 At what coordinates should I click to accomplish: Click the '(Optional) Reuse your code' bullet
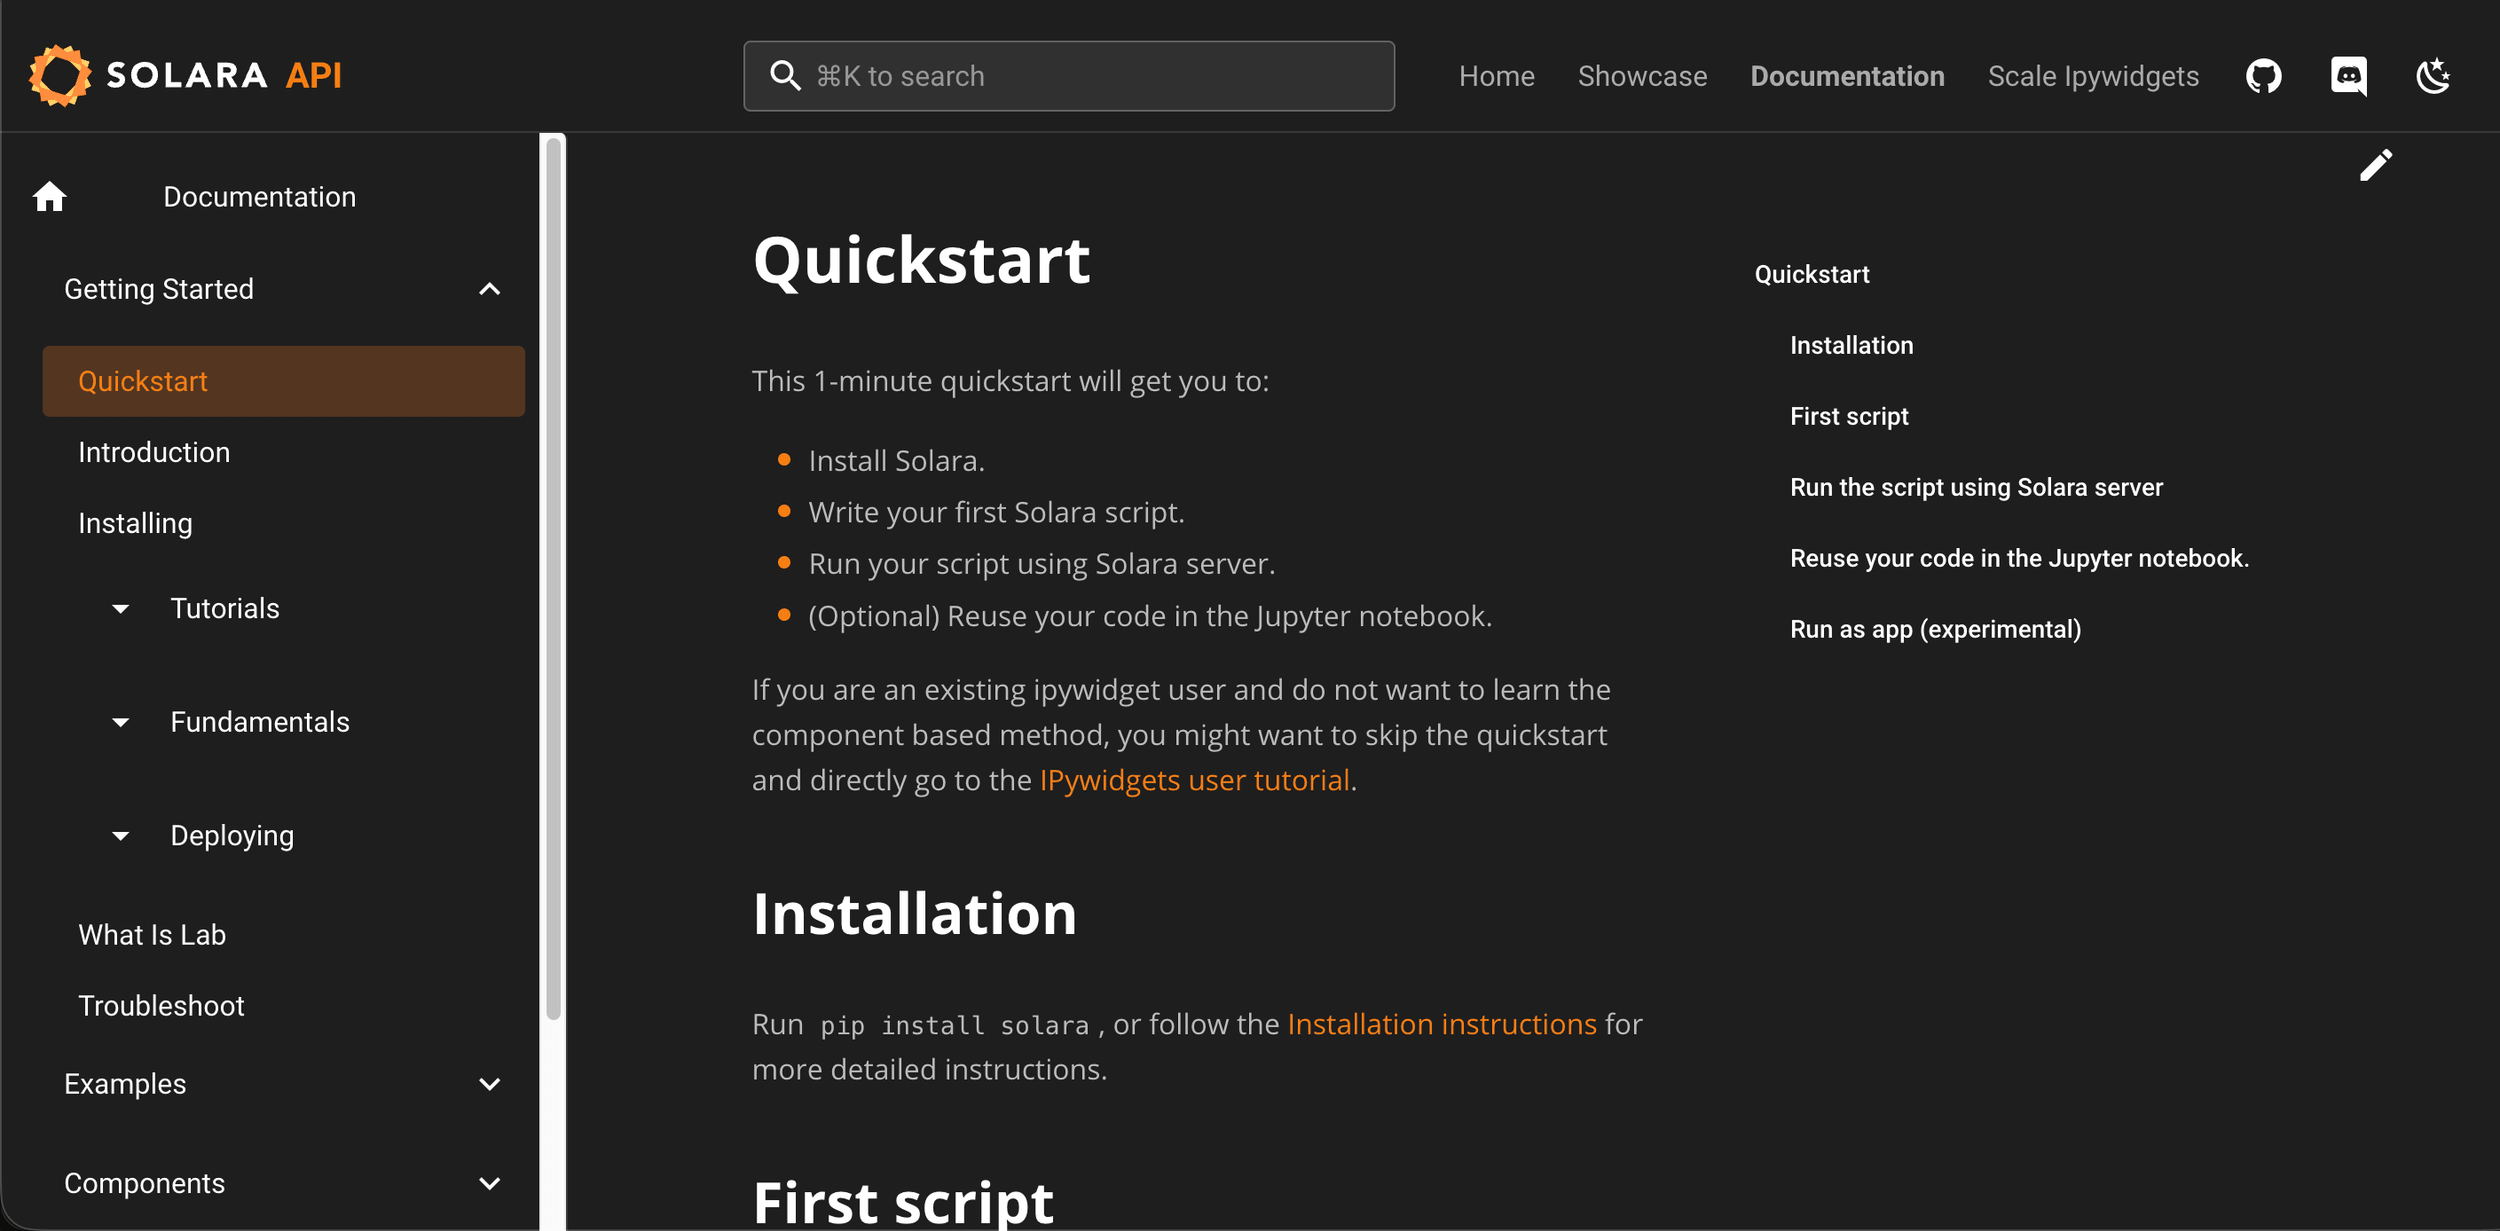coord(1150,616)
